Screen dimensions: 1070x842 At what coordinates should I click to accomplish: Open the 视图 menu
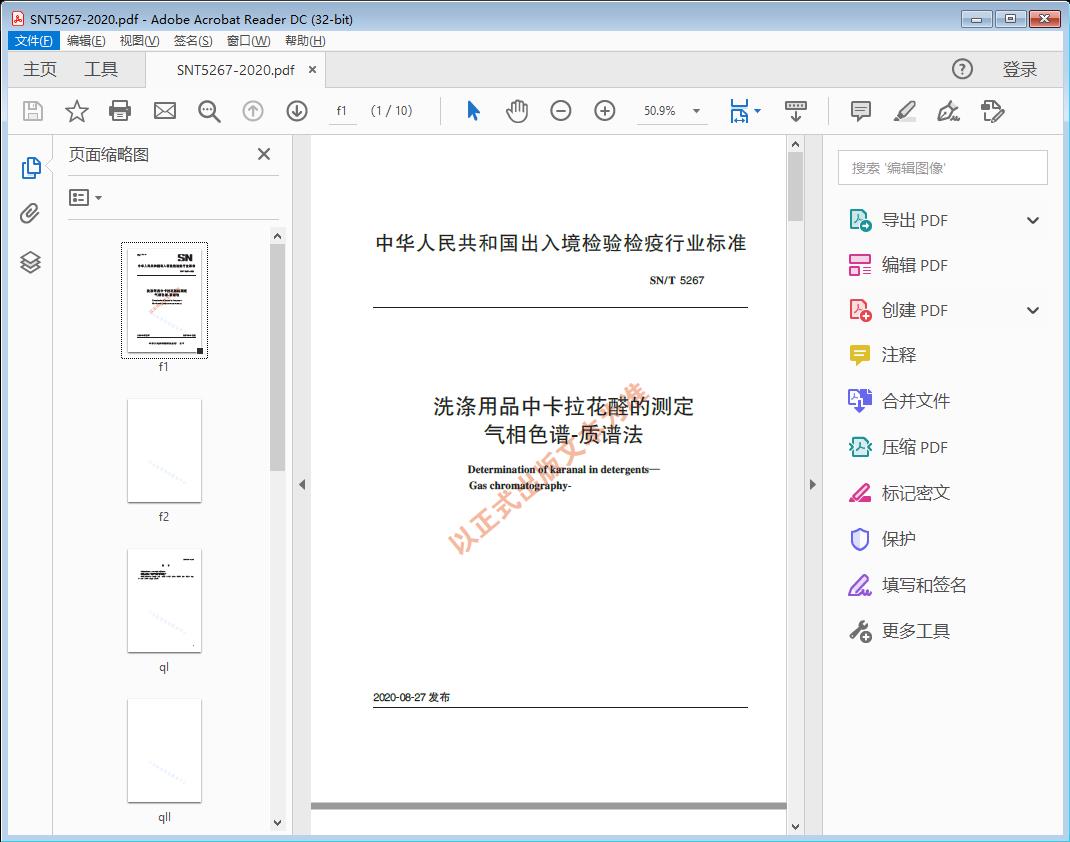click(138, 40)
